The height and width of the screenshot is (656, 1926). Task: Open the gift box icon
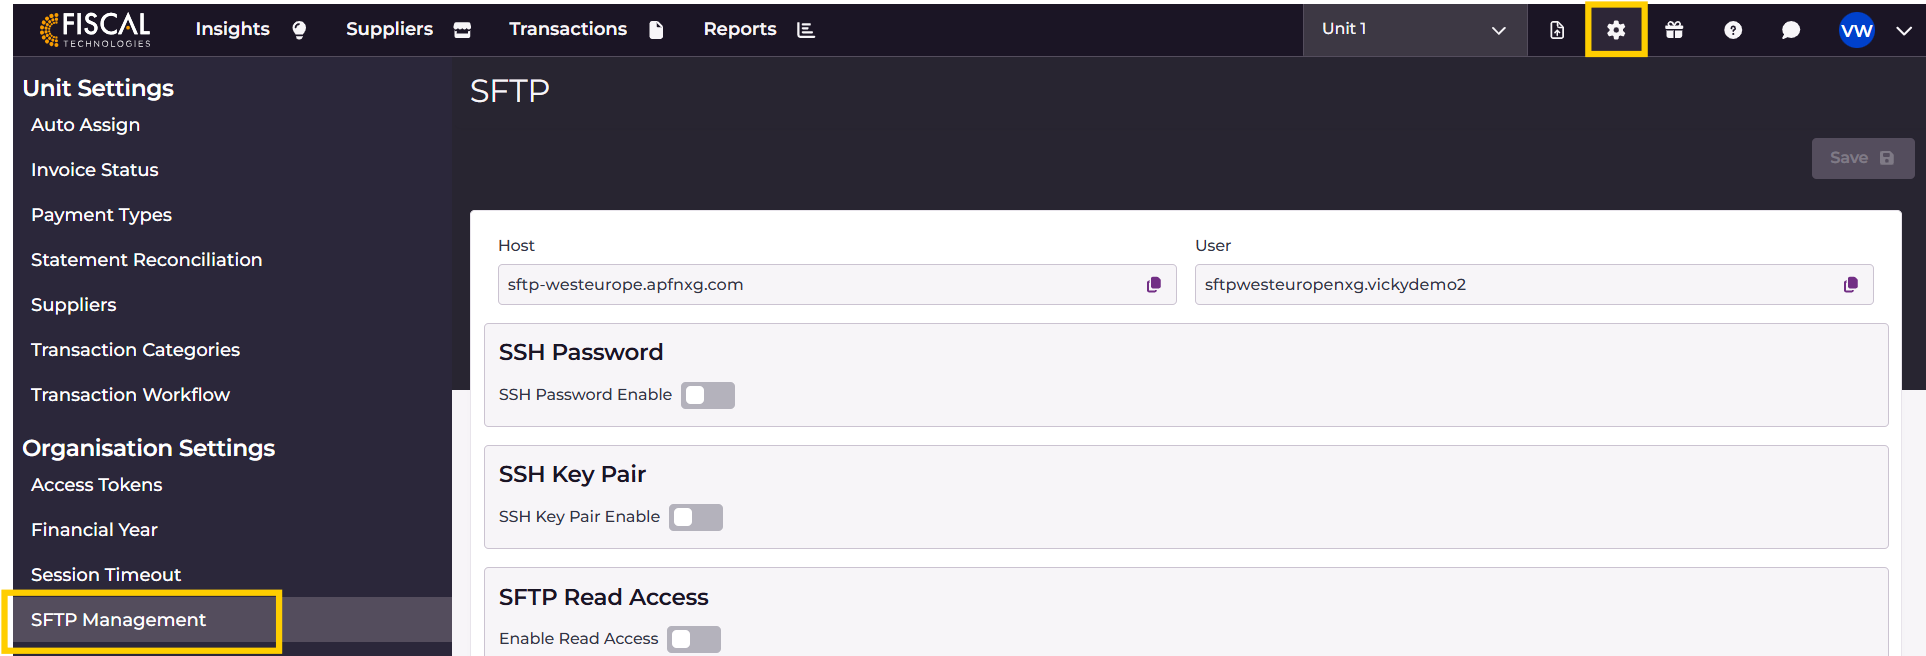point(1674,30)
